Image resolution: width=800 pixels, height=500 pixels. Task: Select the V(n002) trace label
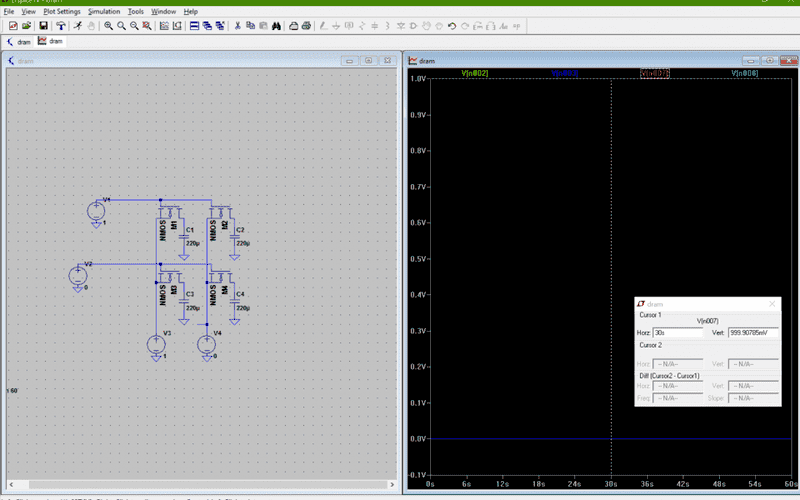point(474,73)
